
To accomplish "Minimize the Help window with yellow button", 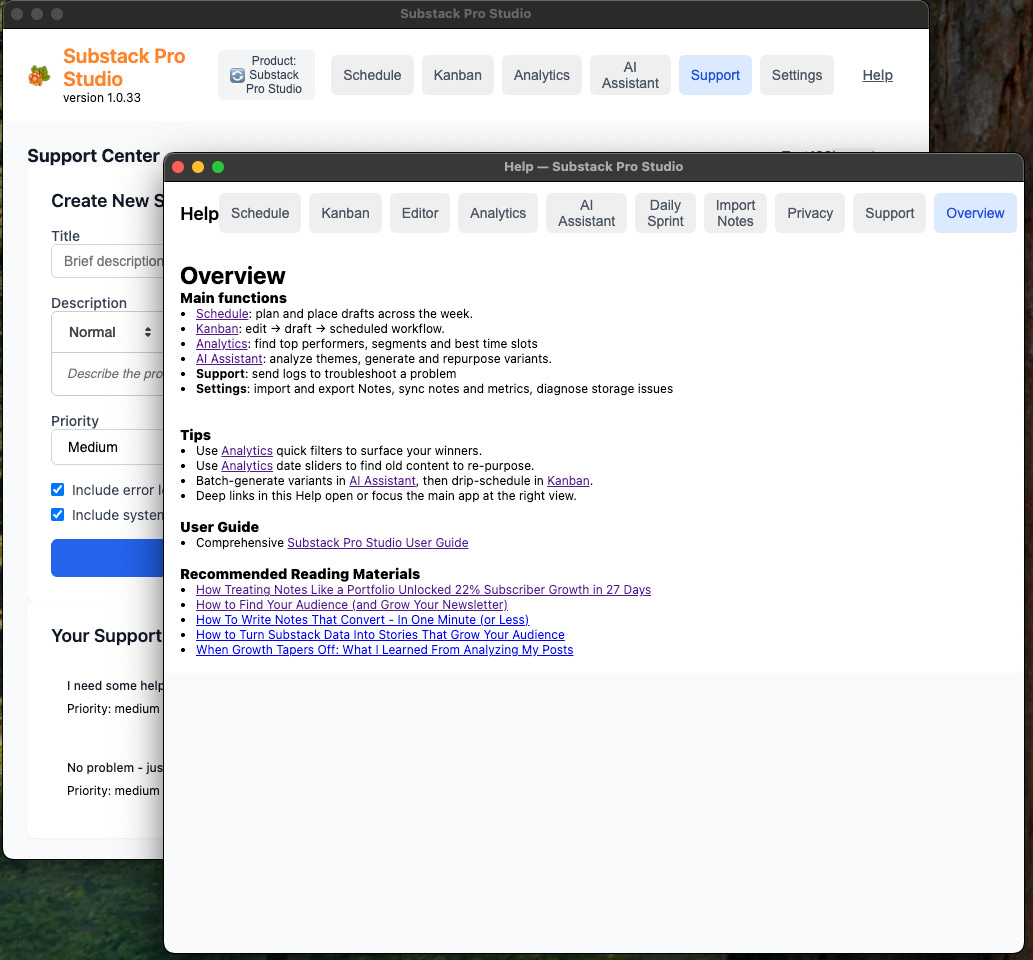I will pyautogui.click(x=198, y=167).
